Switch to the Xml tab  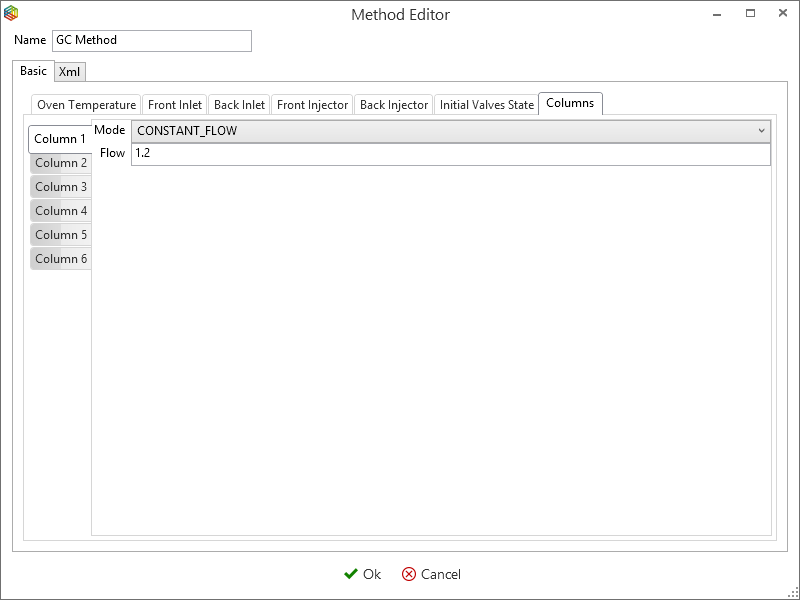coord(69,72)
